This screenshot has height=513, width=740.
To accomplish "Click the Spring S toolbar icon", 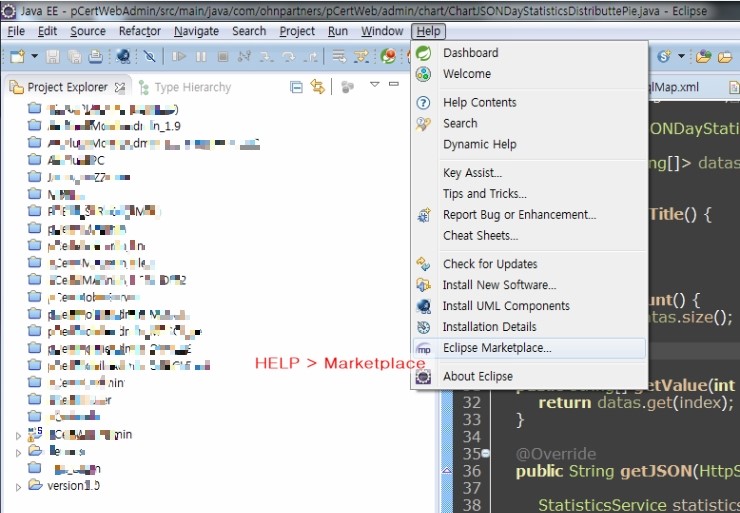I will (x=664, y=57).
